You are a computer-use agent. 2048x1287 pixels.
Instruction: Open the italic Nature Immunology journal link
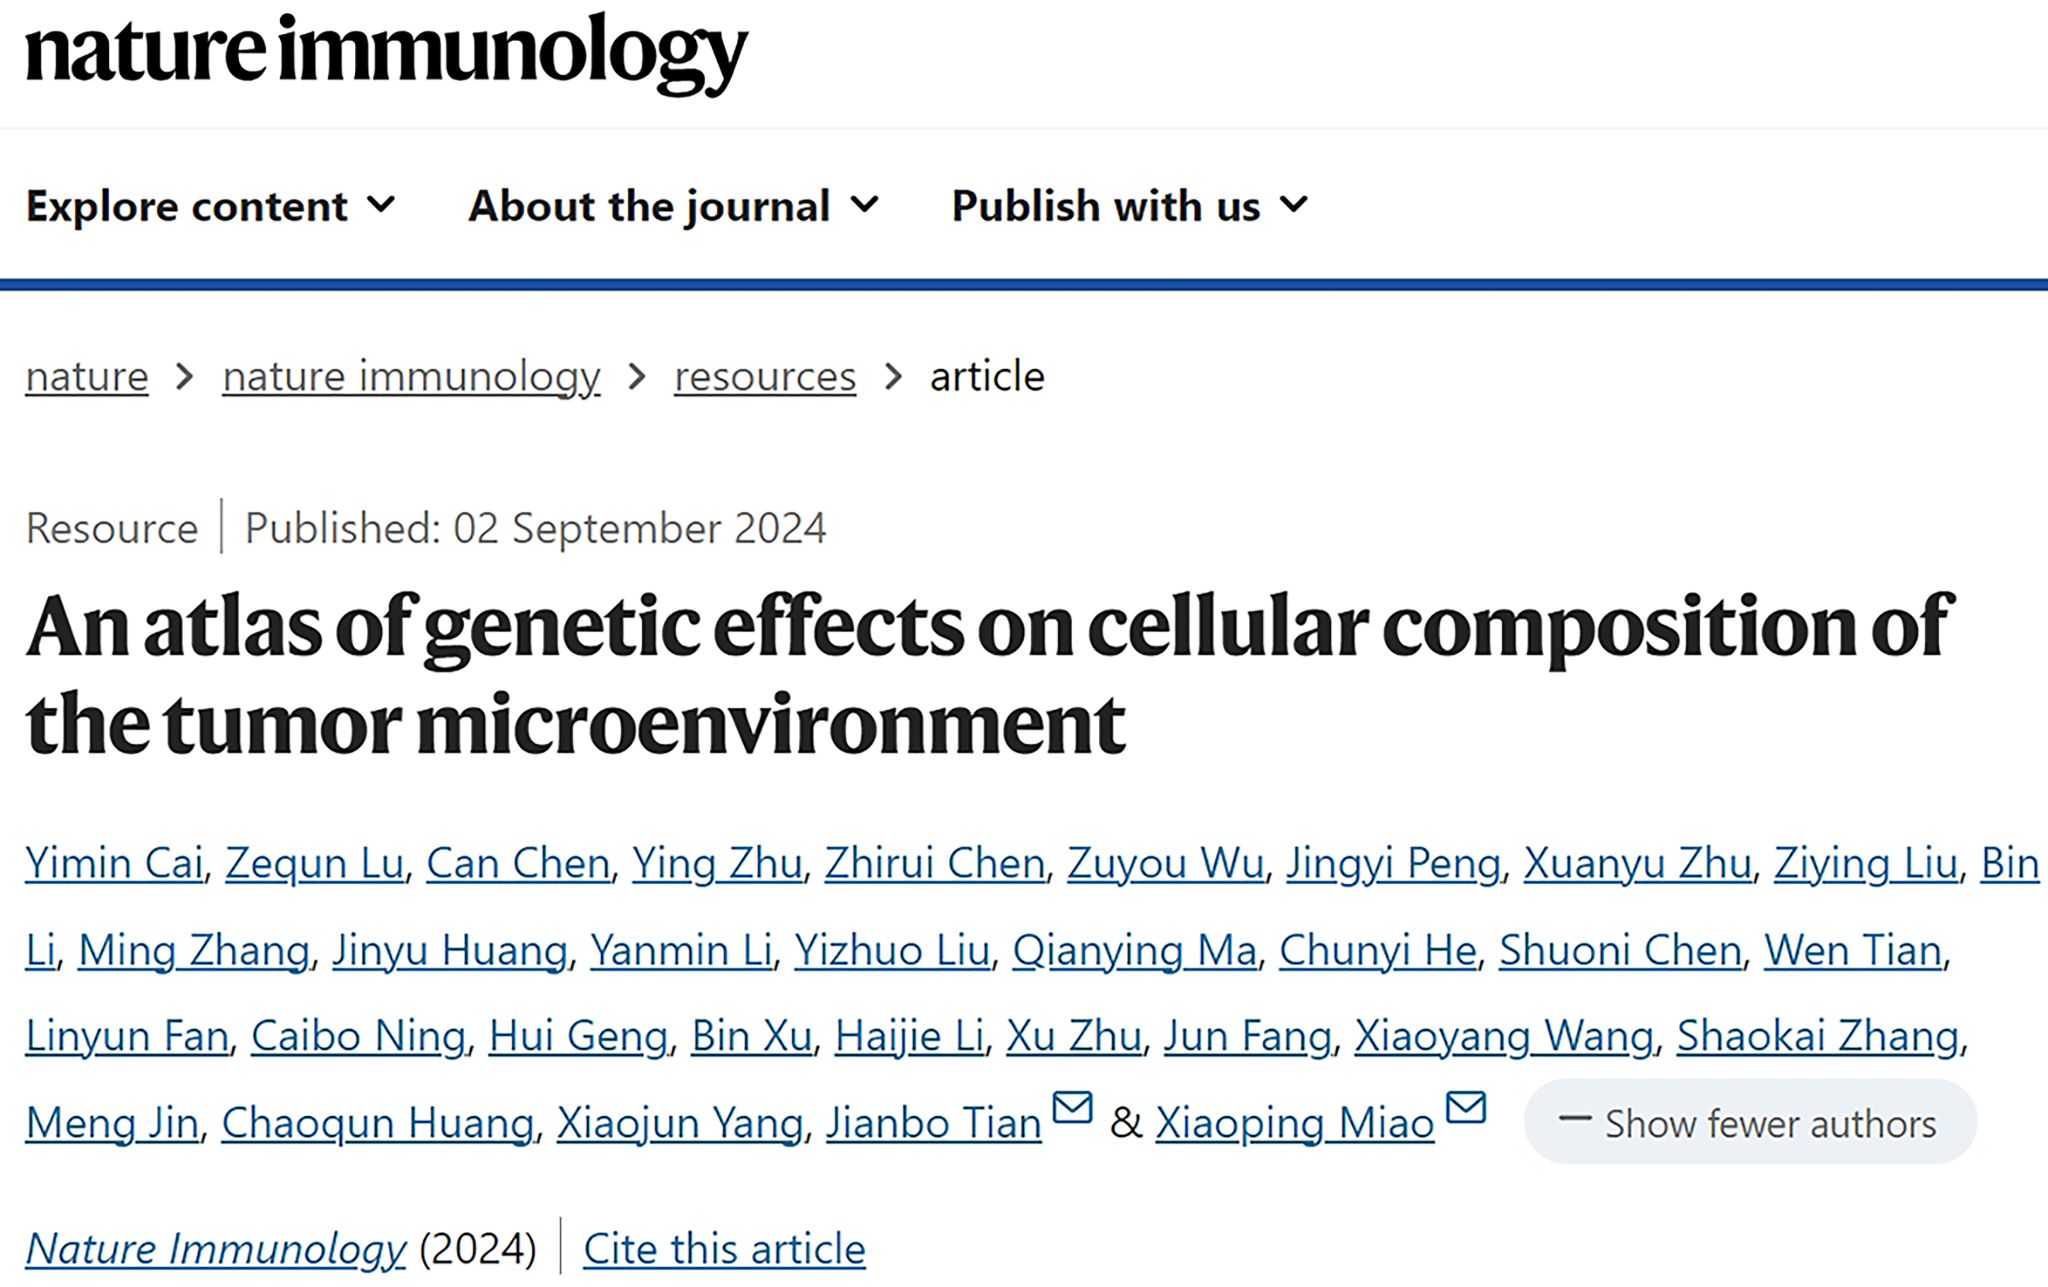(216, 1249)
